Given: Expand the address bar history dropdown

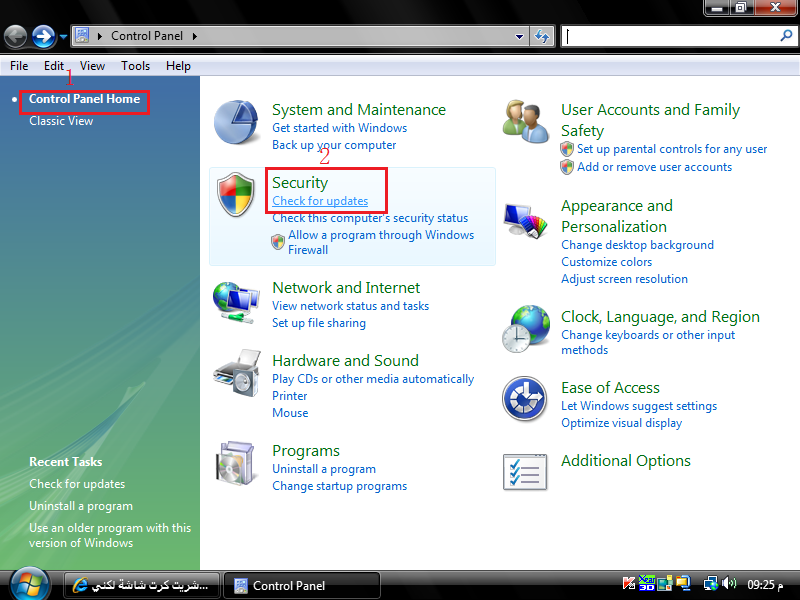Looking at the screenshot, I should pyautogui.click(x=519, y=37).
